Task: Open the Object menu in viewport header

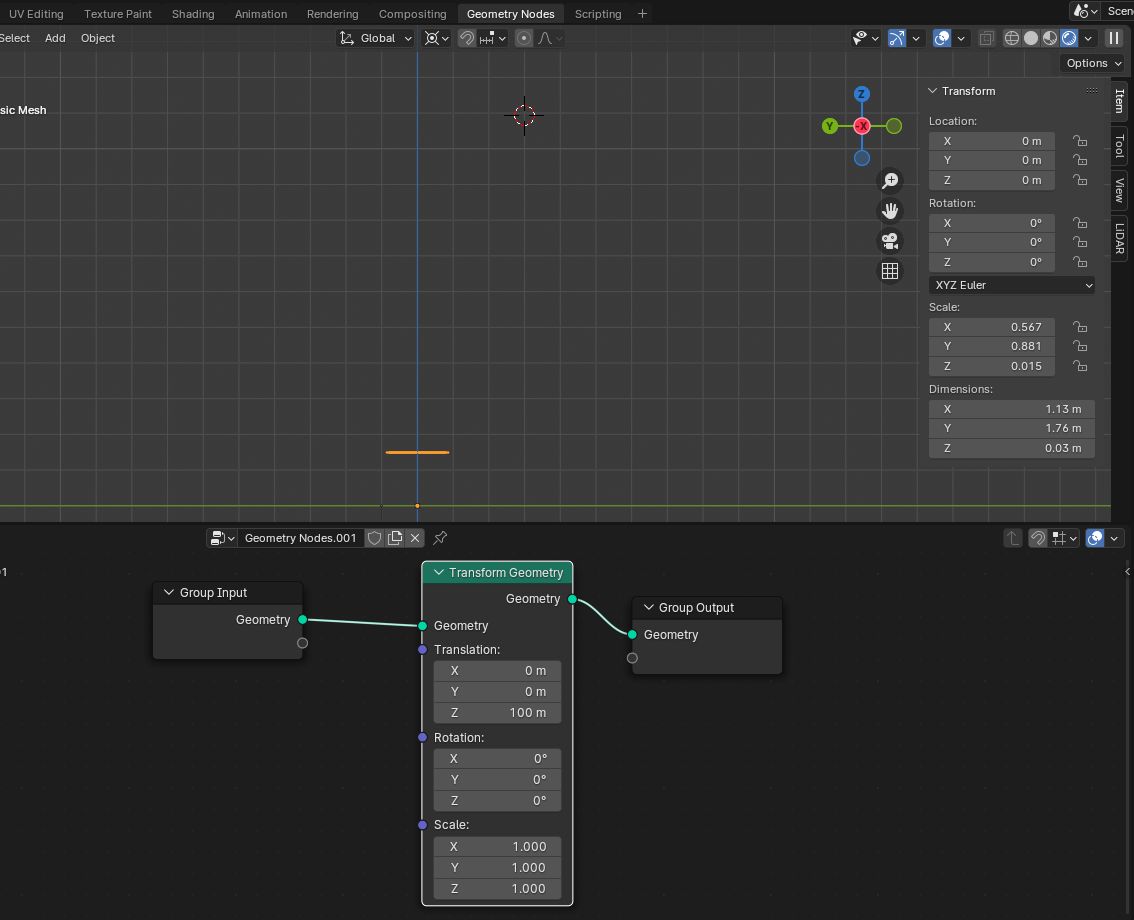Action: [98, 38]
